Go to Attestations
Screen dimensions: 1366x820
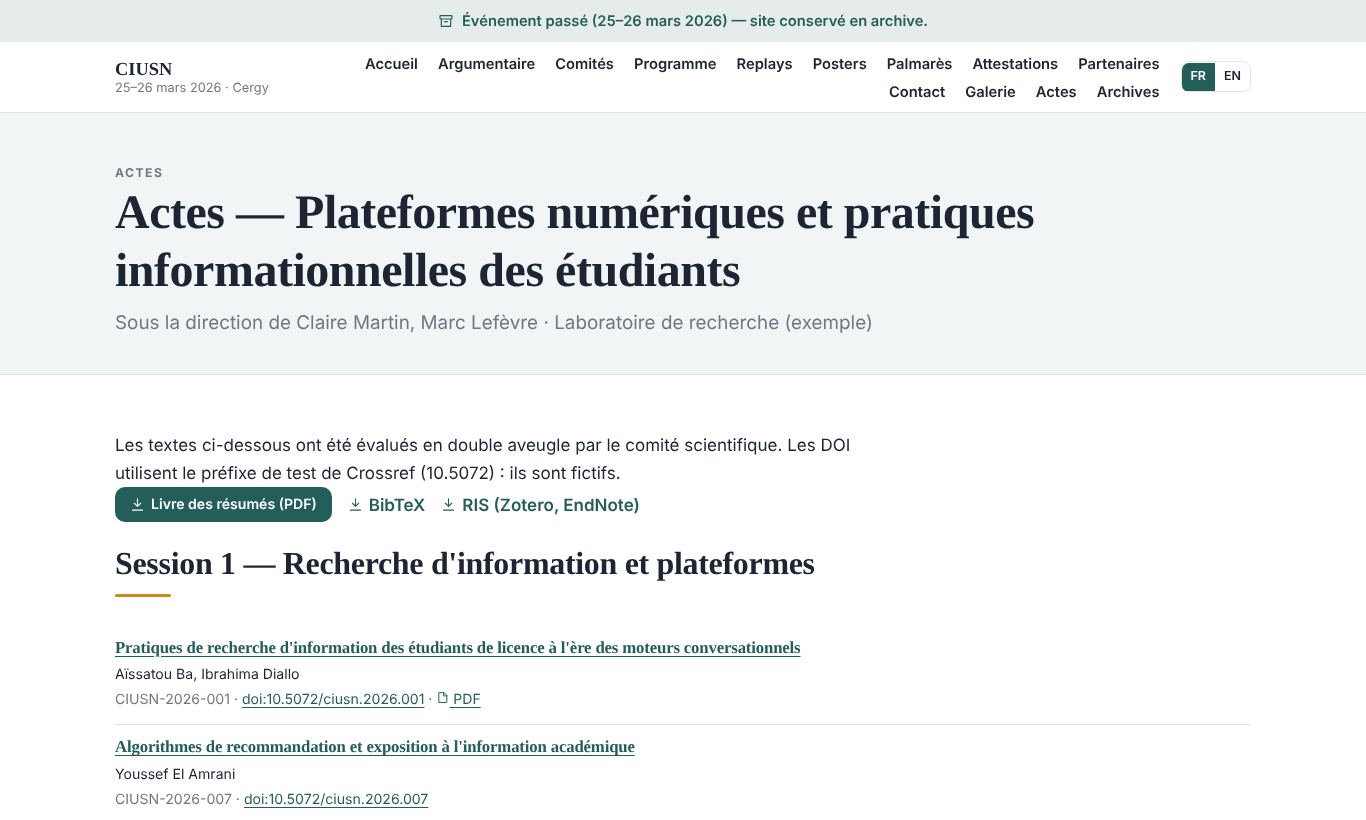pos(1015,64)
